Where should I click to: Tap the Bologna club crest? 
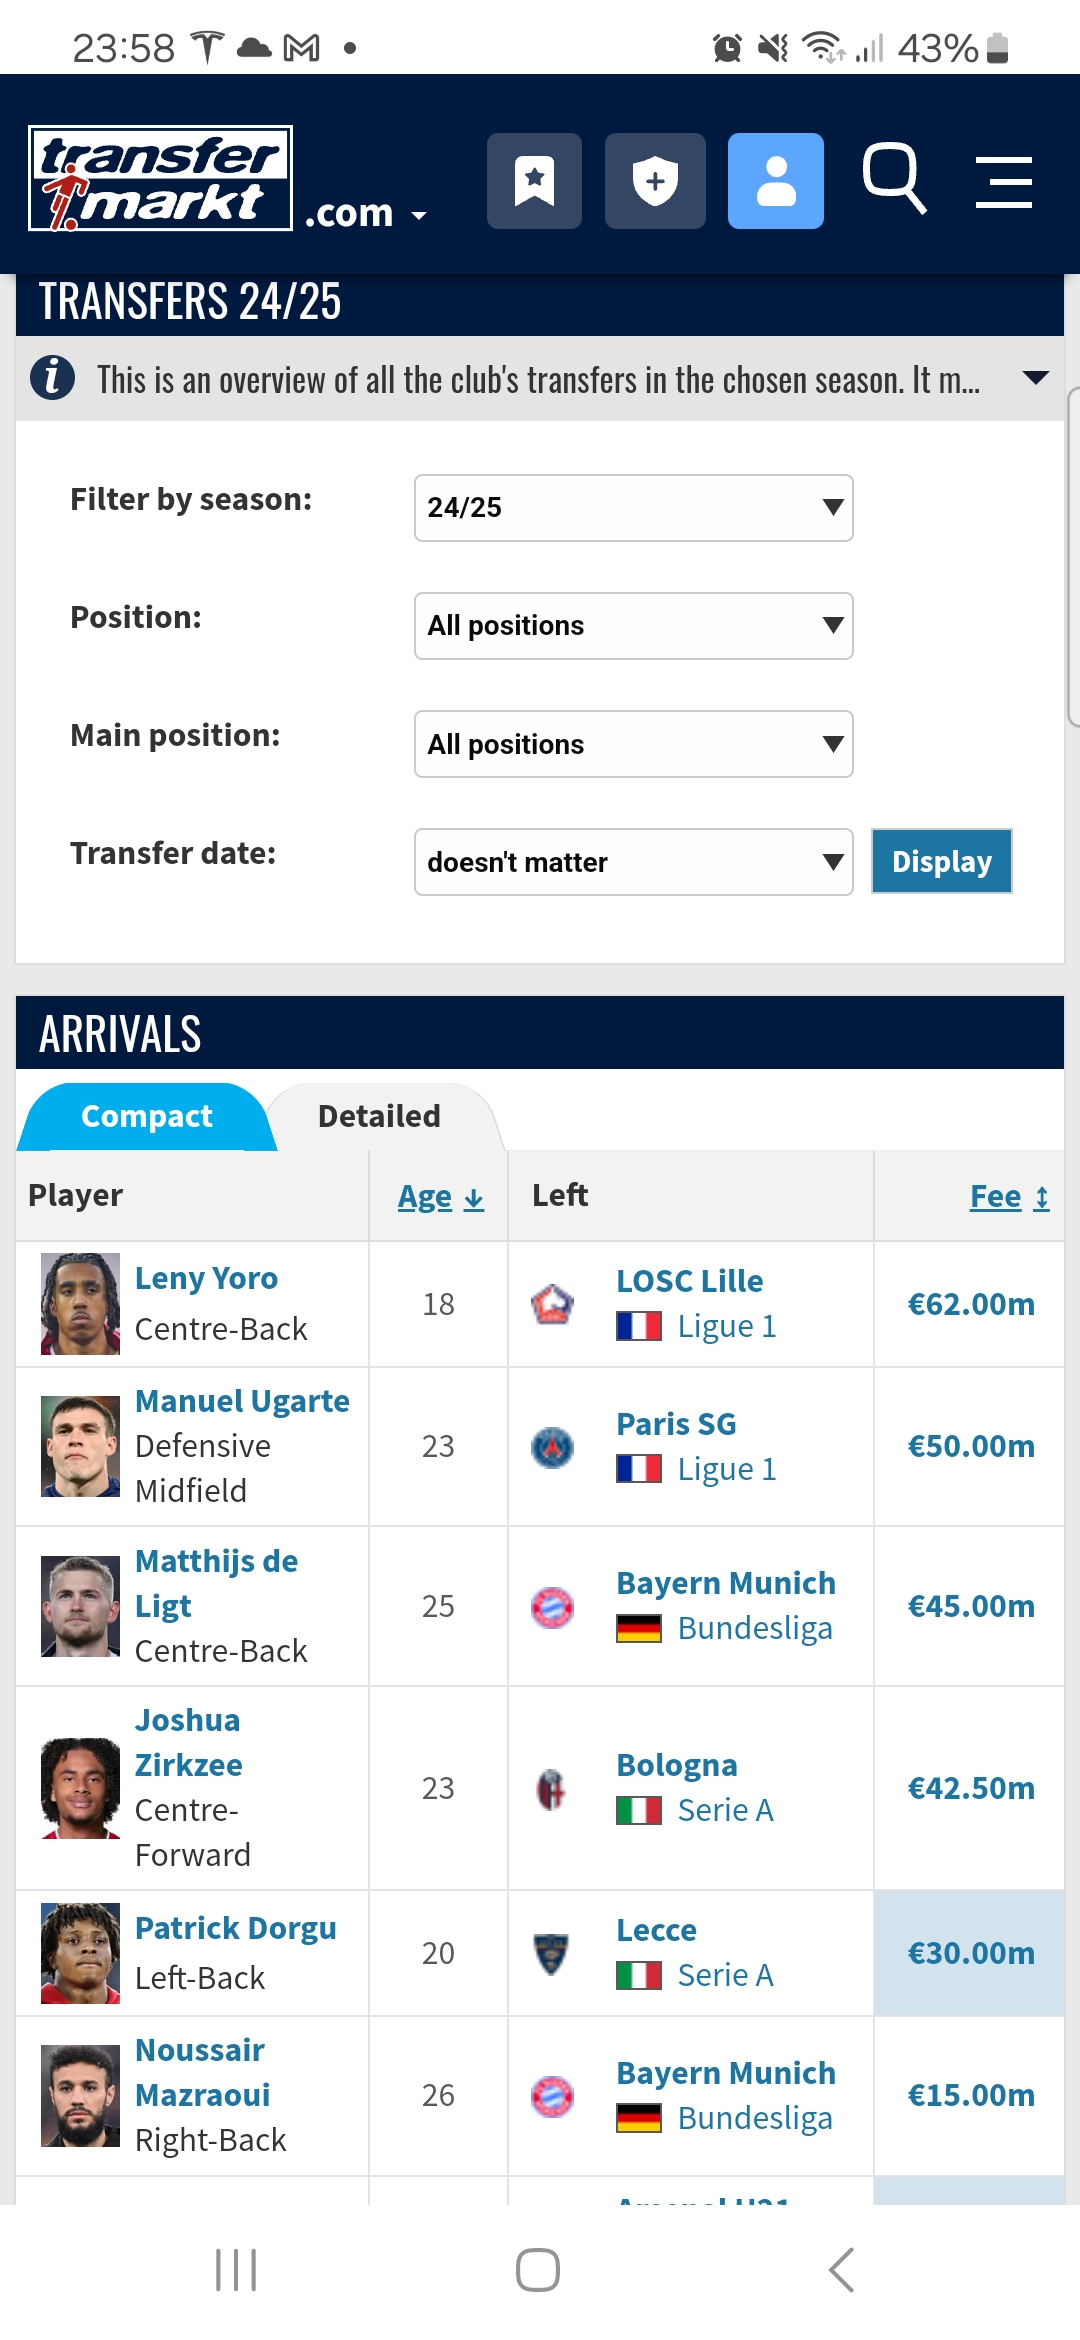tap(552, 1789)
